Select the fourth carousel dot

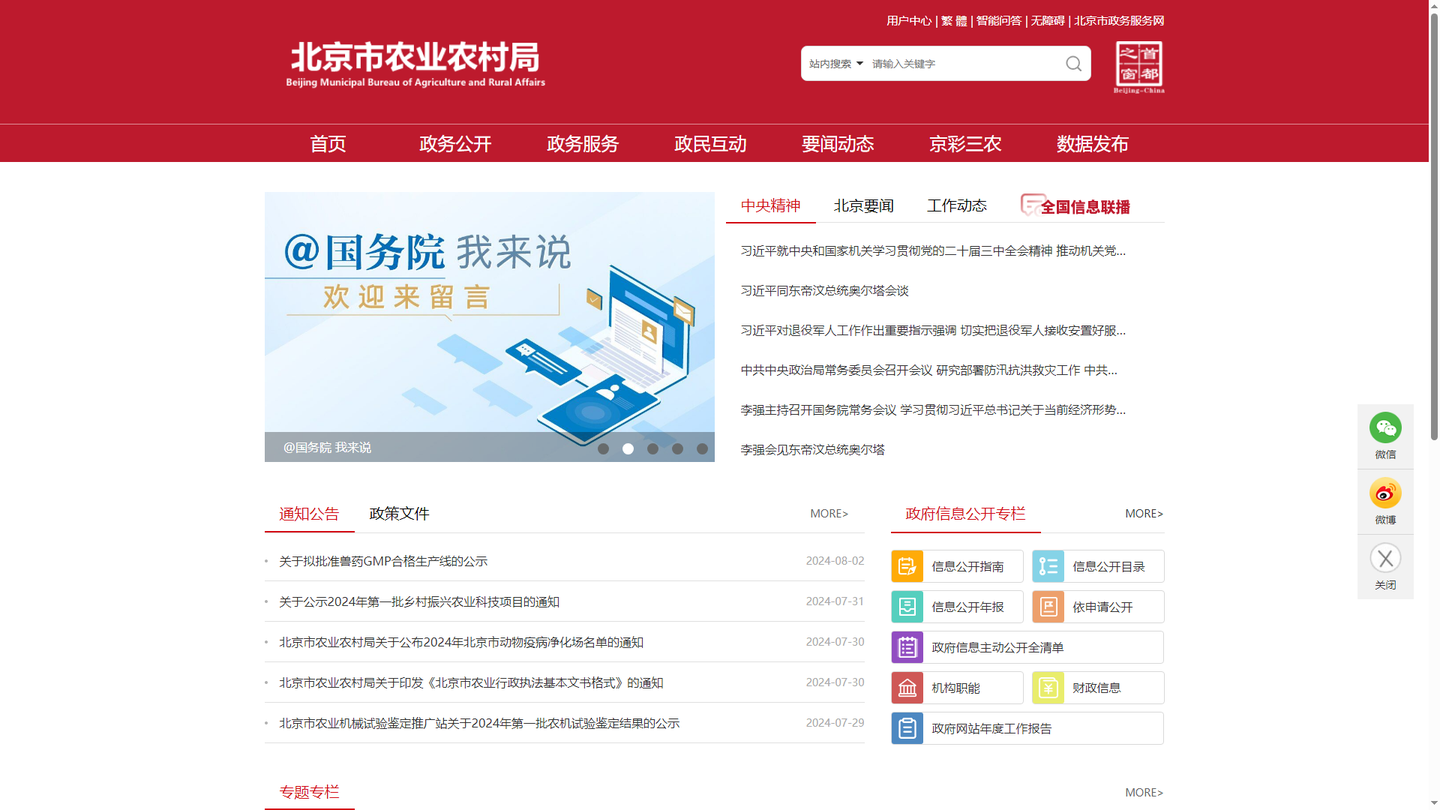tap(678, 449)
